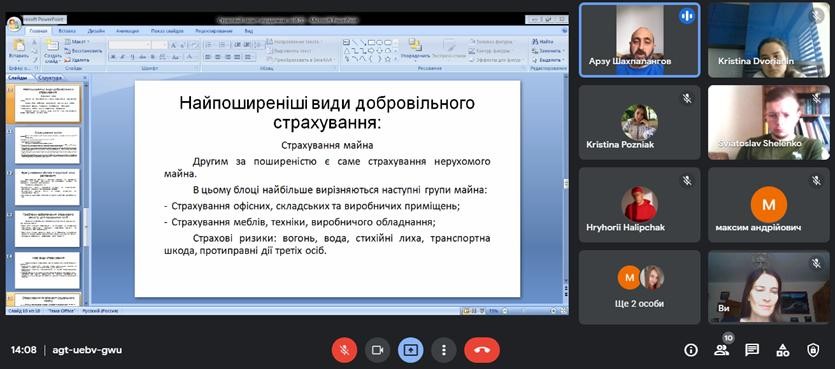
Task: Leave the call with red hang-up button
Action: tap(482, 350)
